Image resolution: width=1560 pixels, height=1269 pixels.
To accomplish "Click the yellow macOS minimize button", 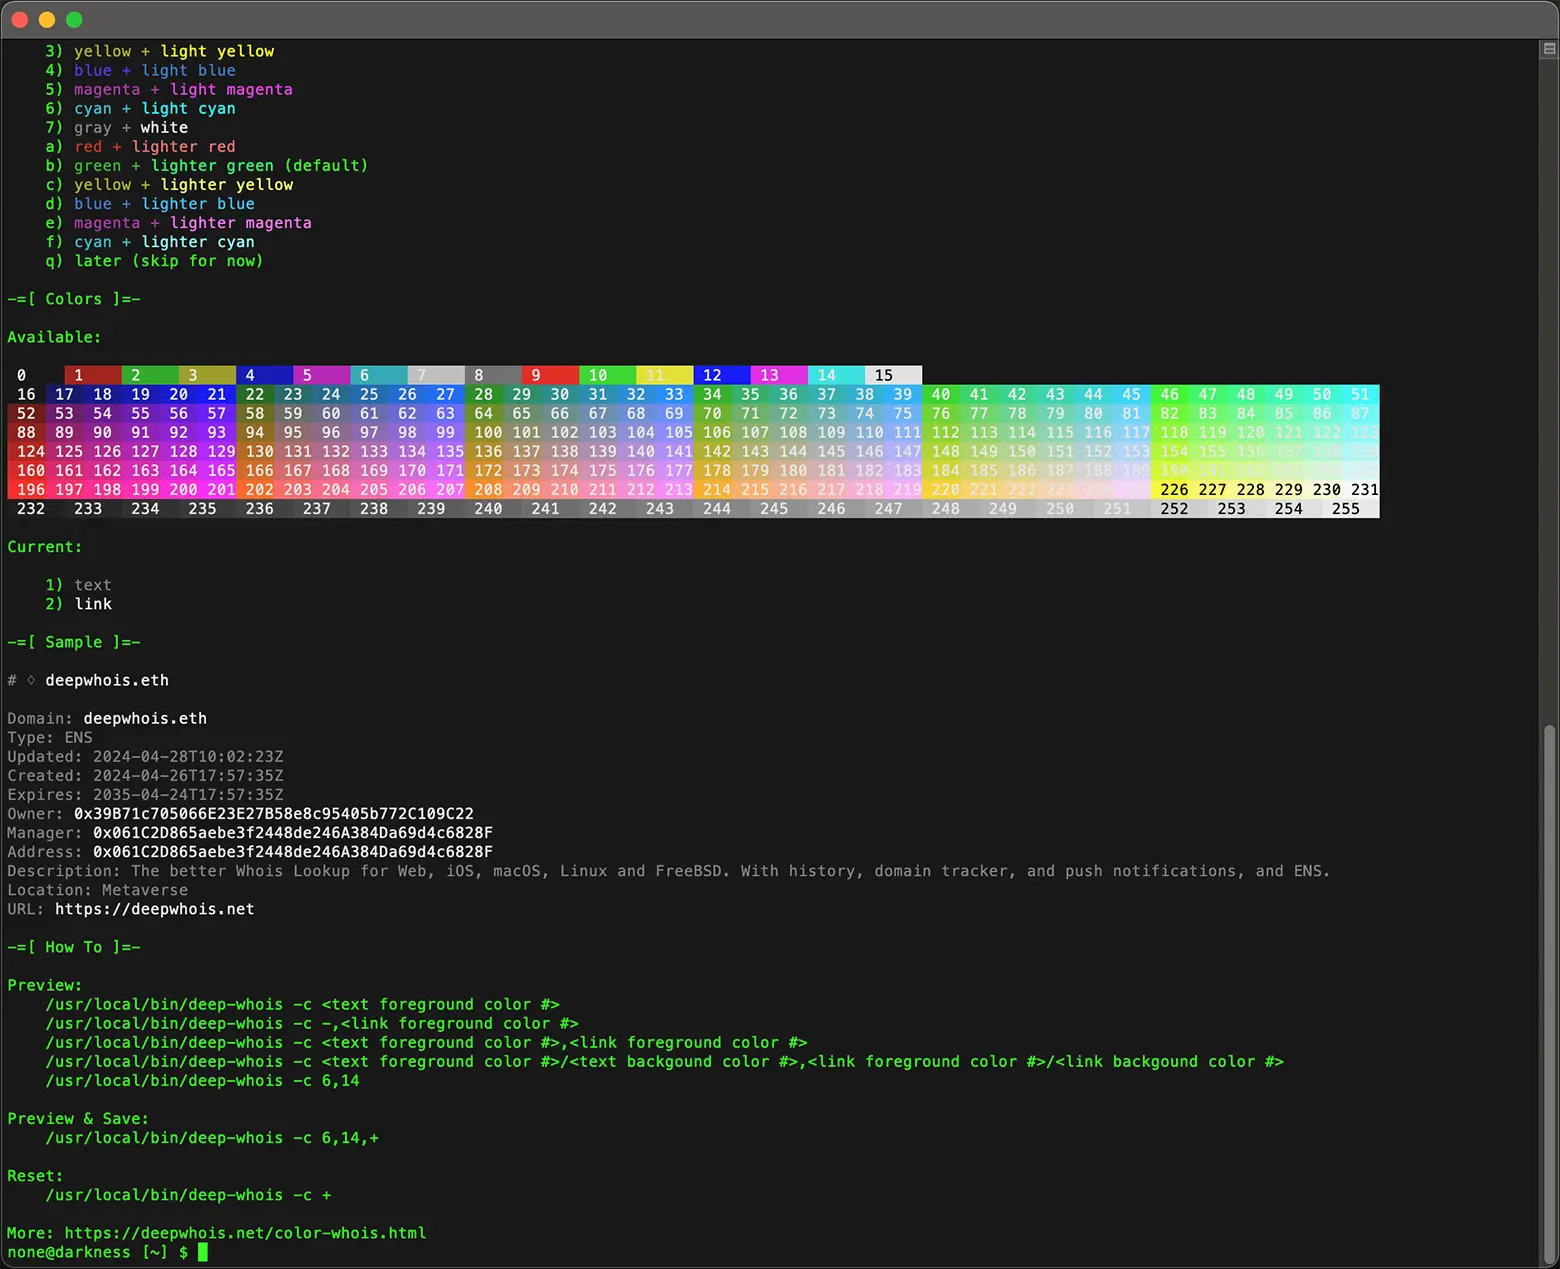I will pyautogui.click(x=45, y=19).
